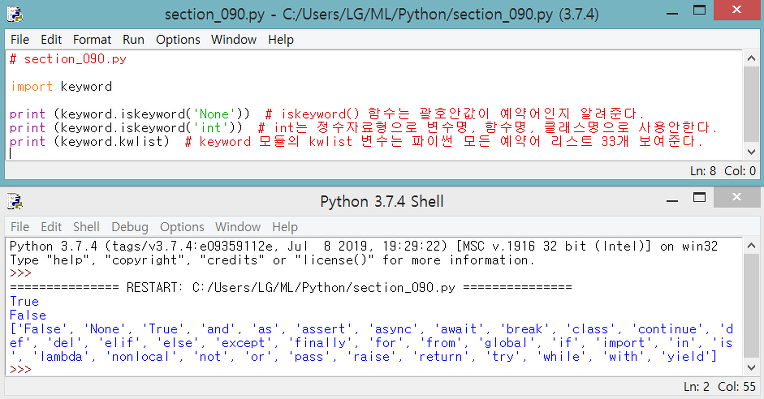Close the Python 3.7.4 Shell window

pyautogui.click(x=736, y=197)
